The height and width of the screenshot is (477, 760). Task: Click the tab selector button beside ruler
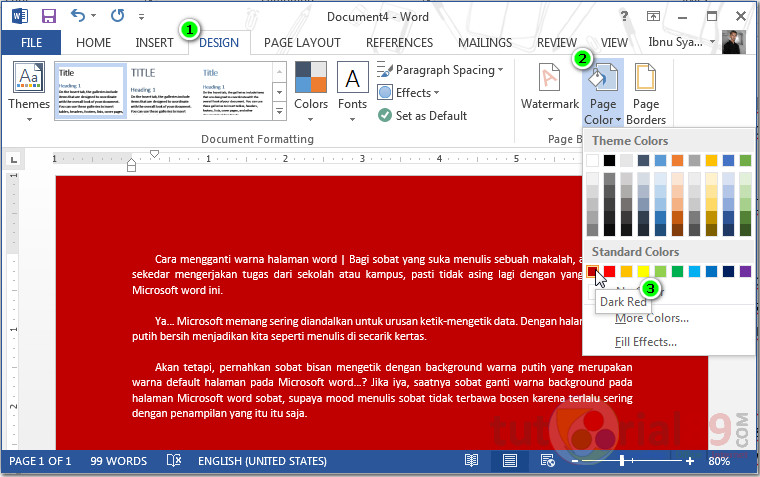(14, 159)
